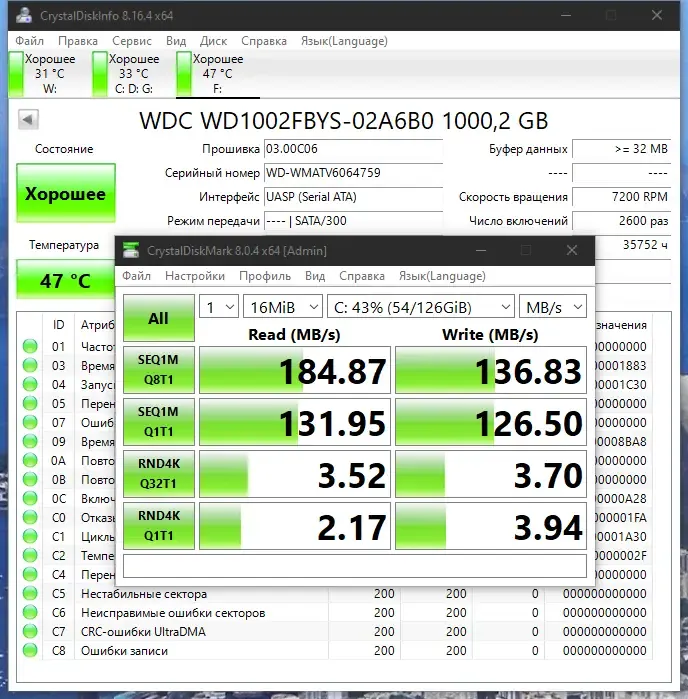Click the CRC-ошибки UltraDMA attribute row text
The image size is (688, 699).
click(x=143, y=632)
